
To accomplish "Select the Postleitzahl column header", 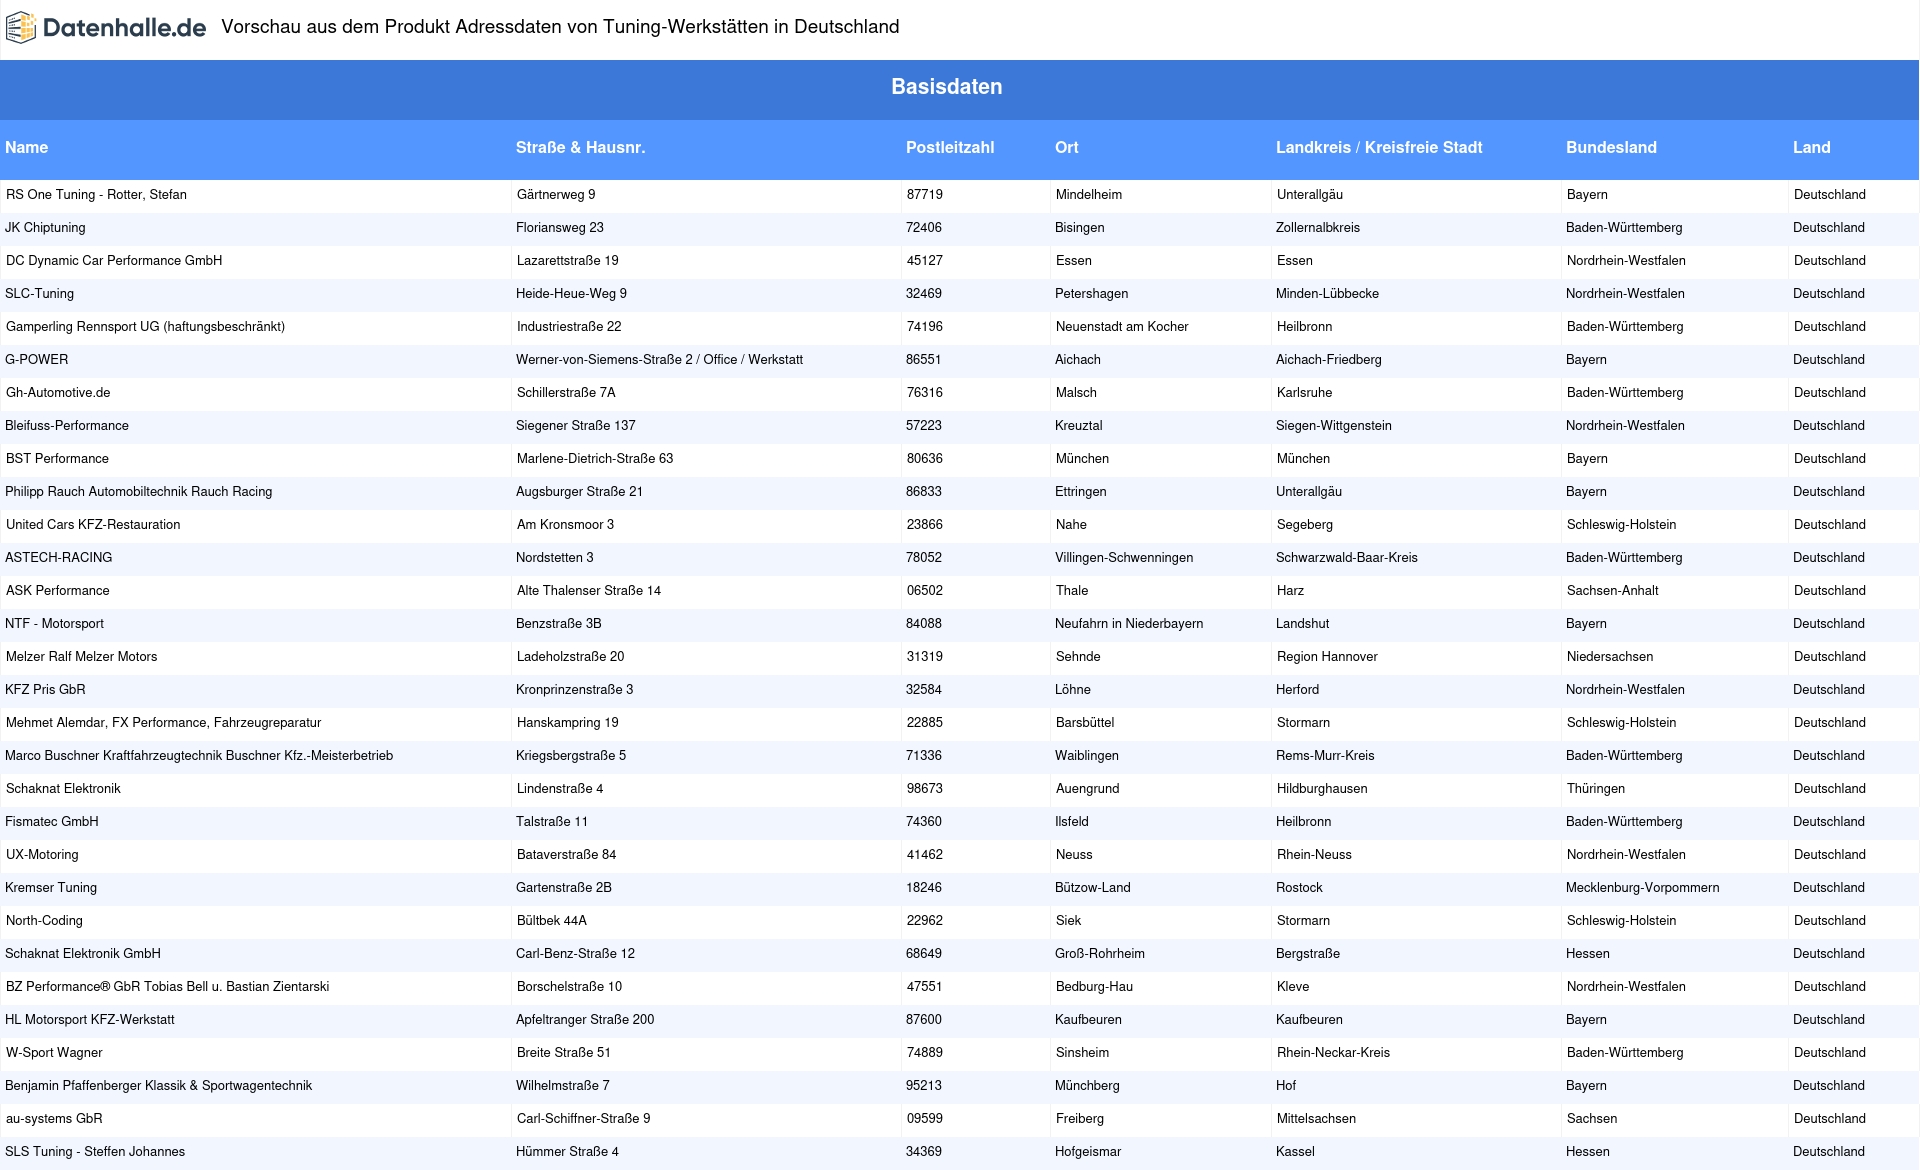I will [950, 148].
